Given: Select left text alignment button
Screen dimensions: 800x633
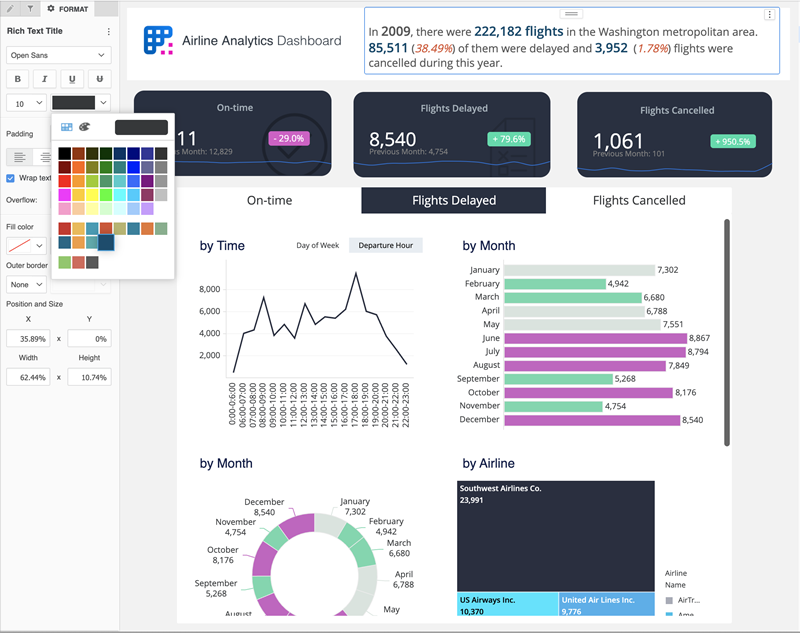Looking at the screenshot, I should (x=18, y=156).
